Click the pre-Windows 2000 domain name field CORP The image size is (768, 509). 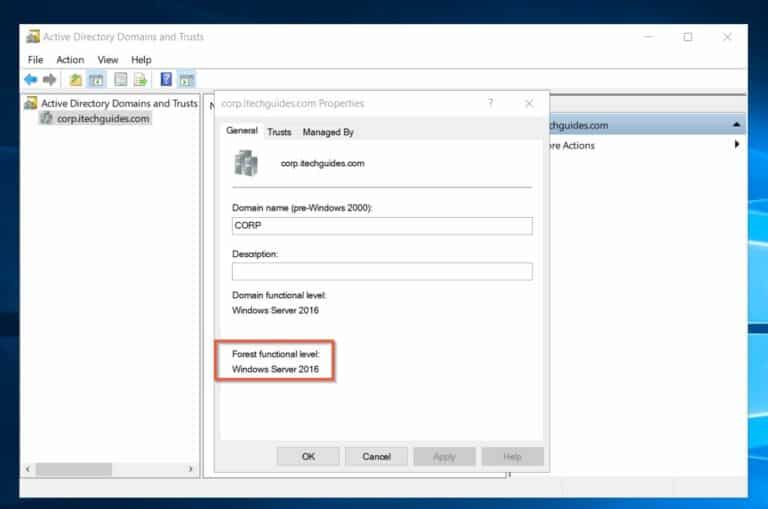point(382,226)
